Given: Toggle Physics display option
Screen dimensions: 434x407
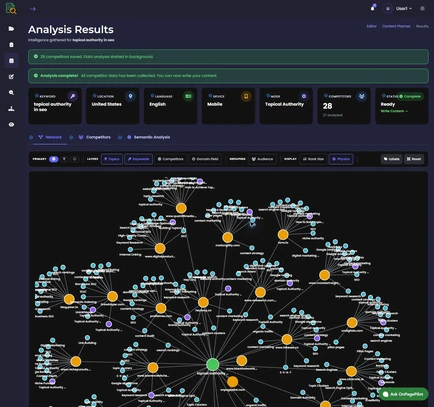Looking at the screenshot, I should click(x=341, y=159).
